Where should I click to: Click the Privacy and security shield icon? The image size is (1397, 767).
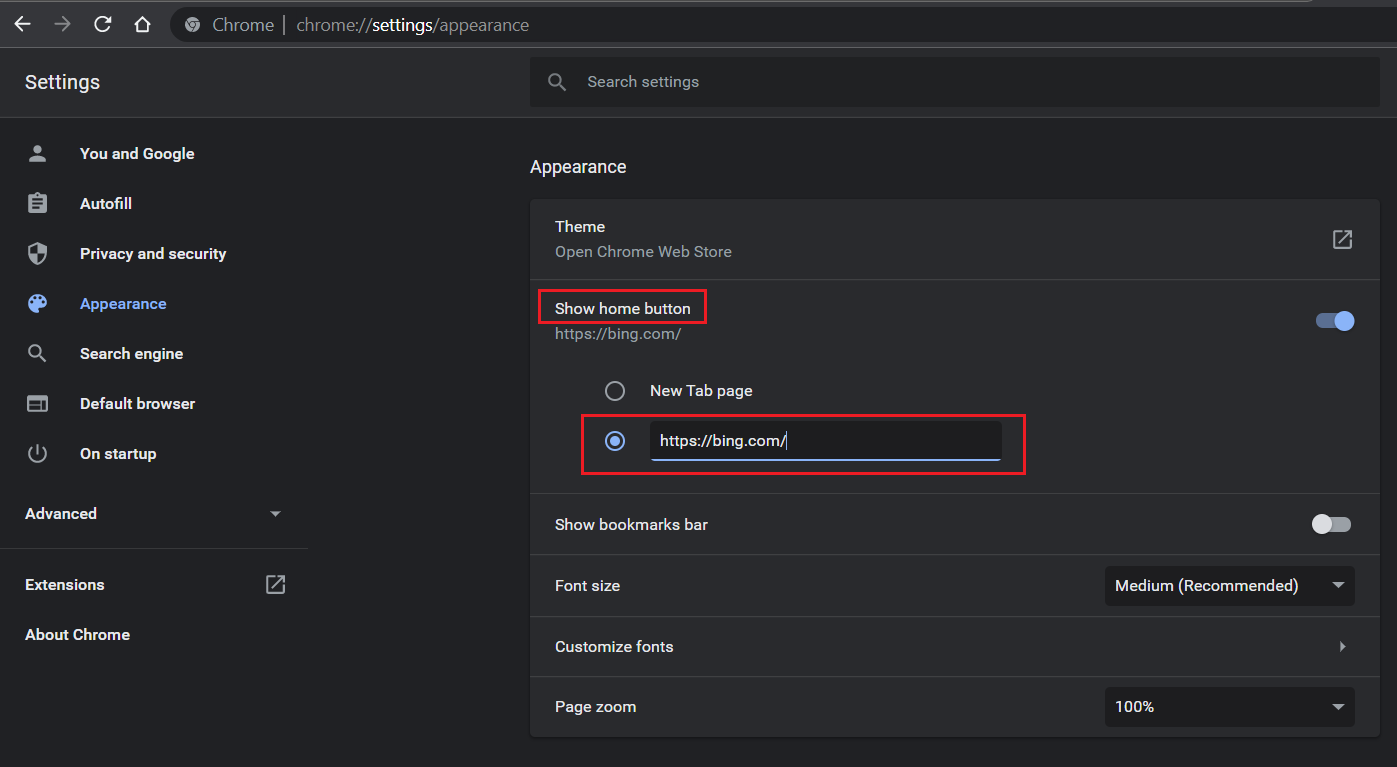point(37,253)
